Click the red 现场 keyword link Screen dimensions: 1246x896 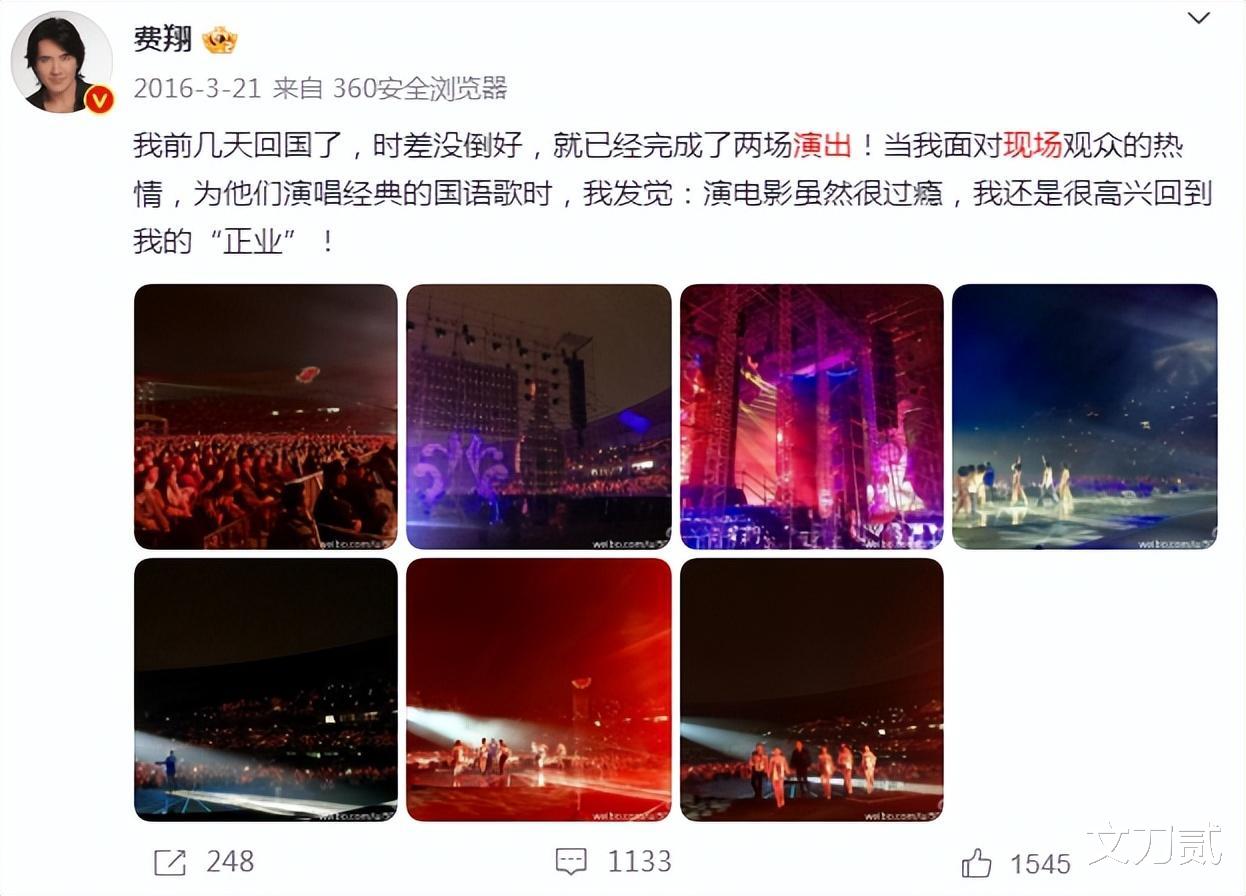tap(1032, 146)
